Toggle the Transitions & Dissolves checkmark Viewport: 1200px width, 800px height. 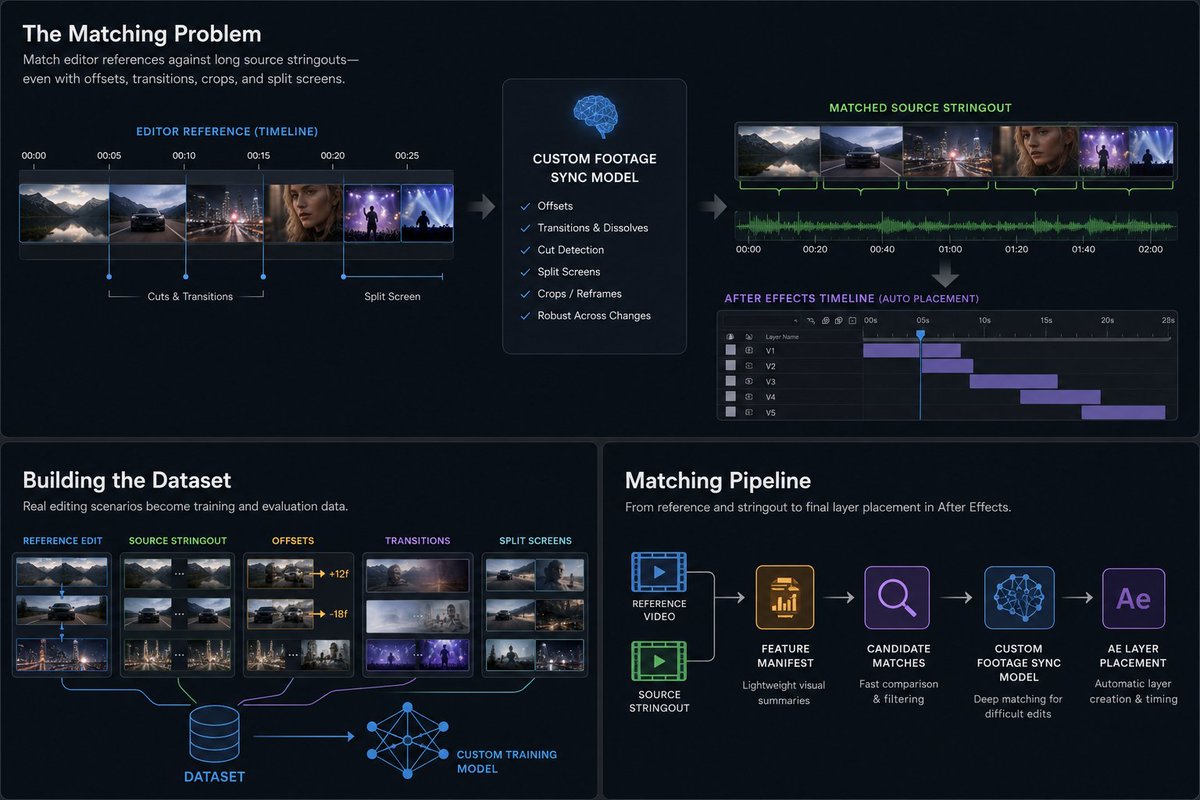(526, 228)
